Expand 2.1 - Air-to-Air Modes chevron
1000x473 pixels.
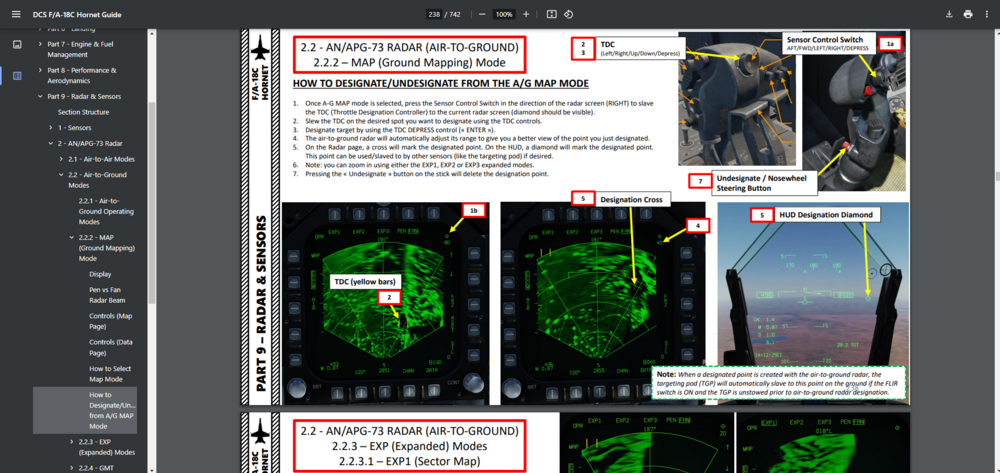(61, 159)
